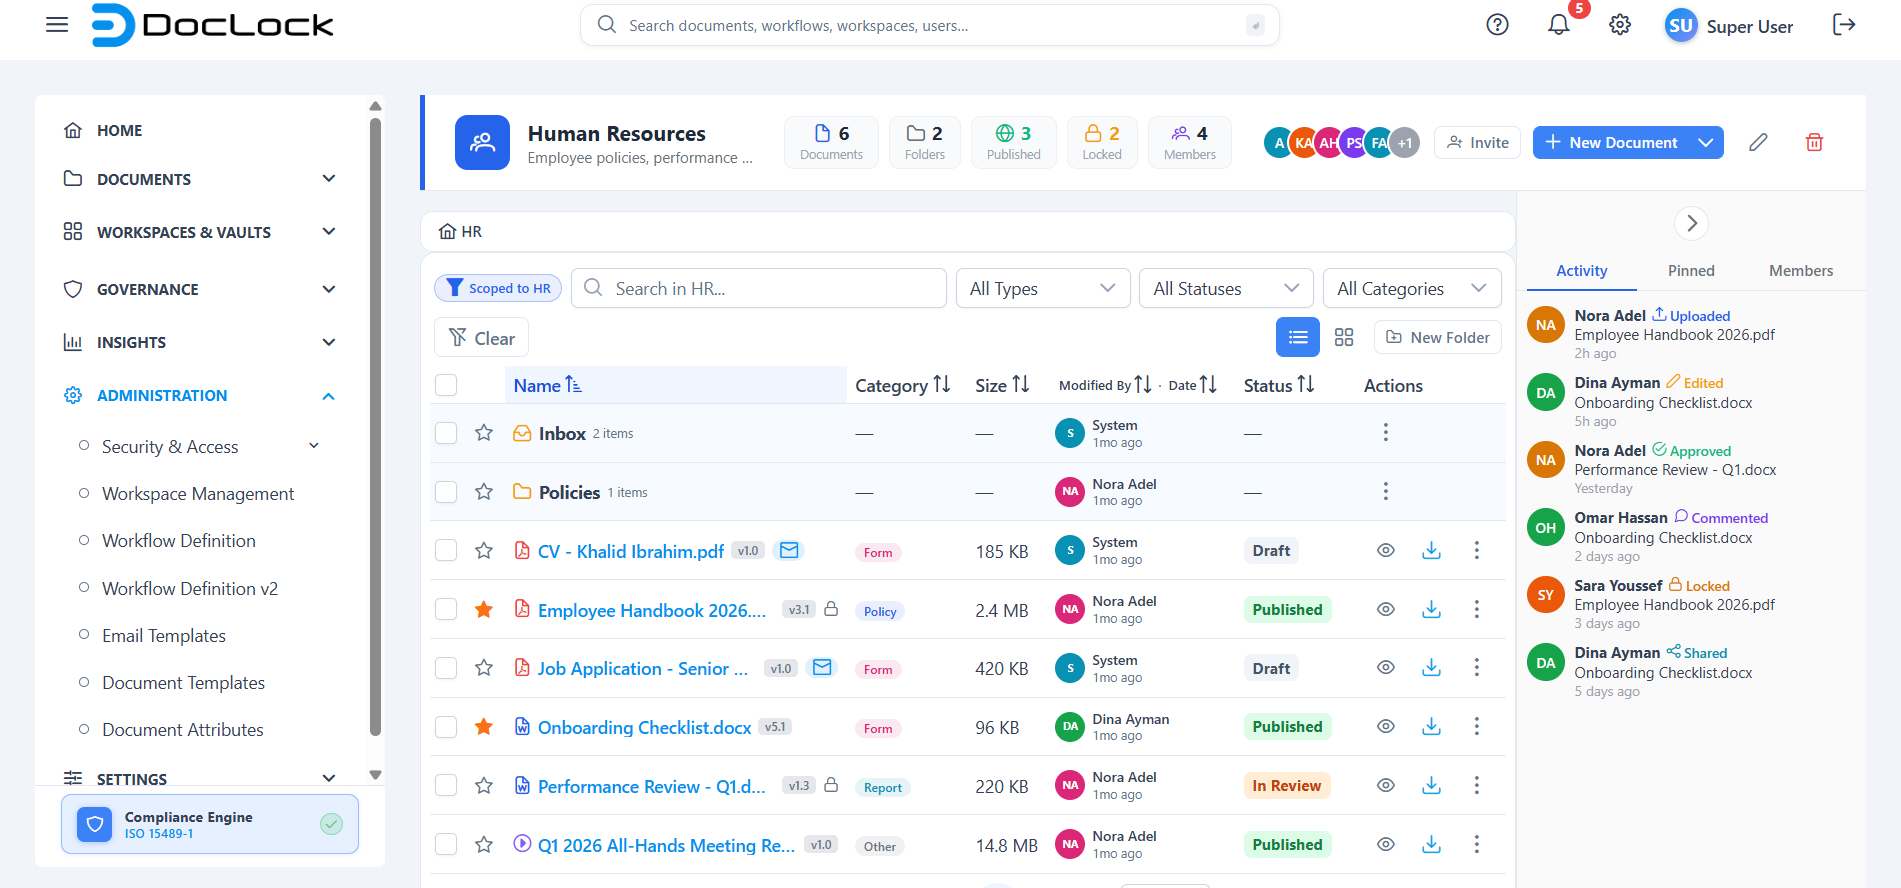Download Q1 2026 All-Hands Meeting recording

point(1432,844)
